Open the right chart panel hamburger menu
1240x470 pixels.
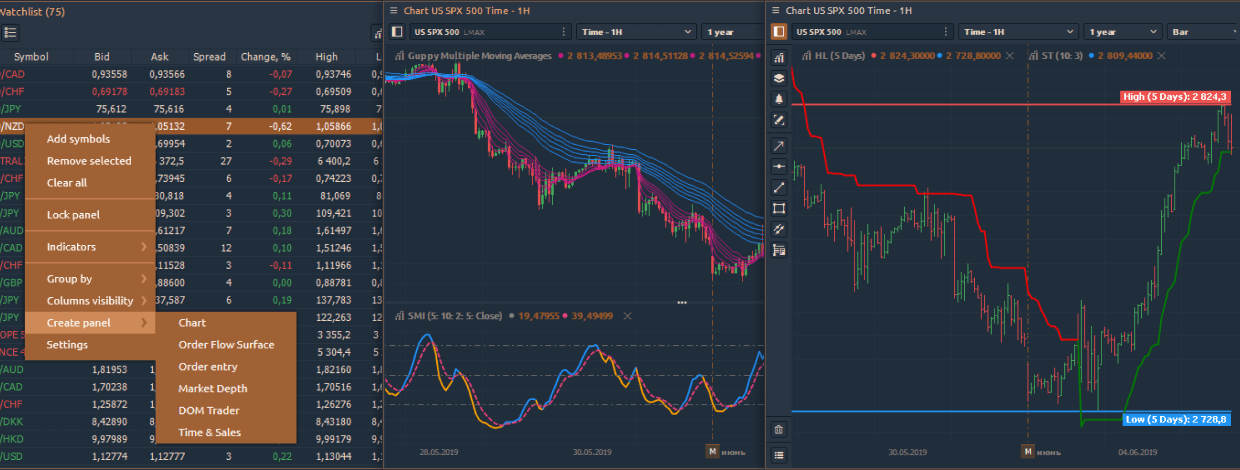pyautogui.click(x=776, y=10)
